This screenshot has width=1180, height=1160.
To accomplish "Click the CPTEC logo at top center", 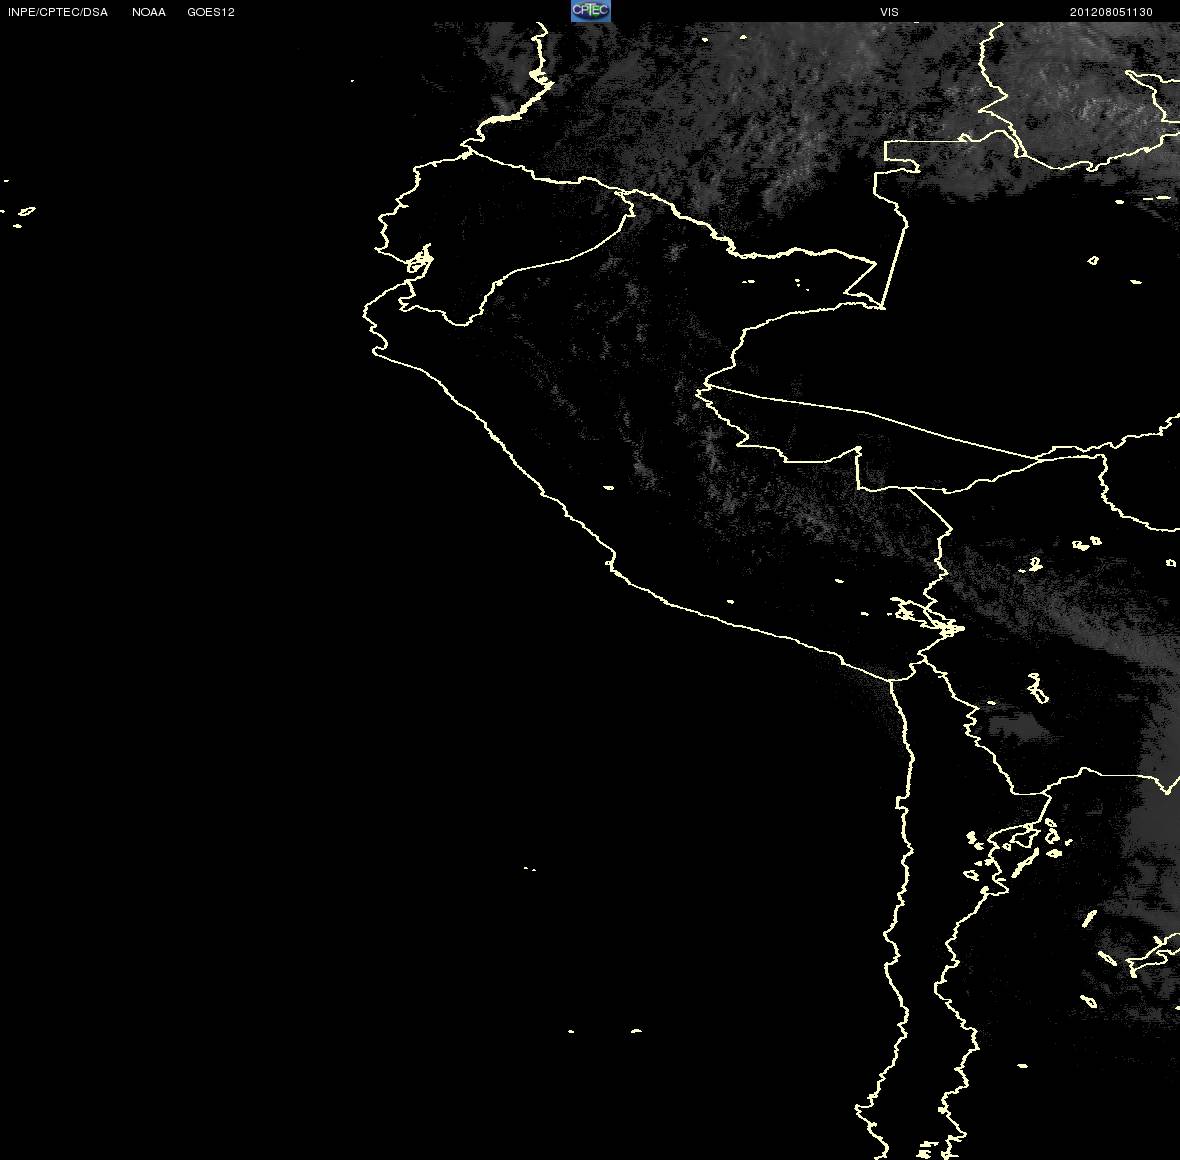I will [591, 11].
